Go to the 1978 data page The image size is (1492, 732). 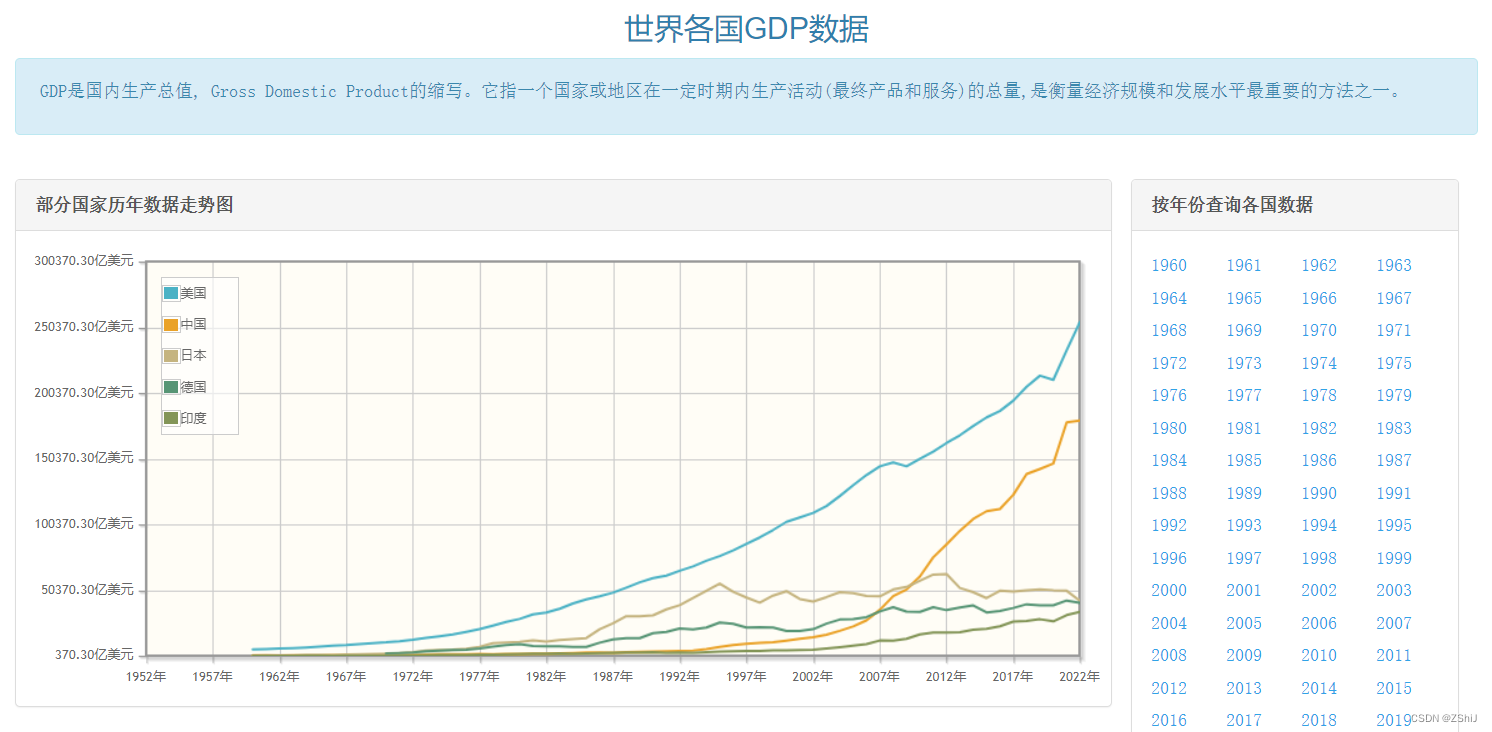pos(1319,395)
